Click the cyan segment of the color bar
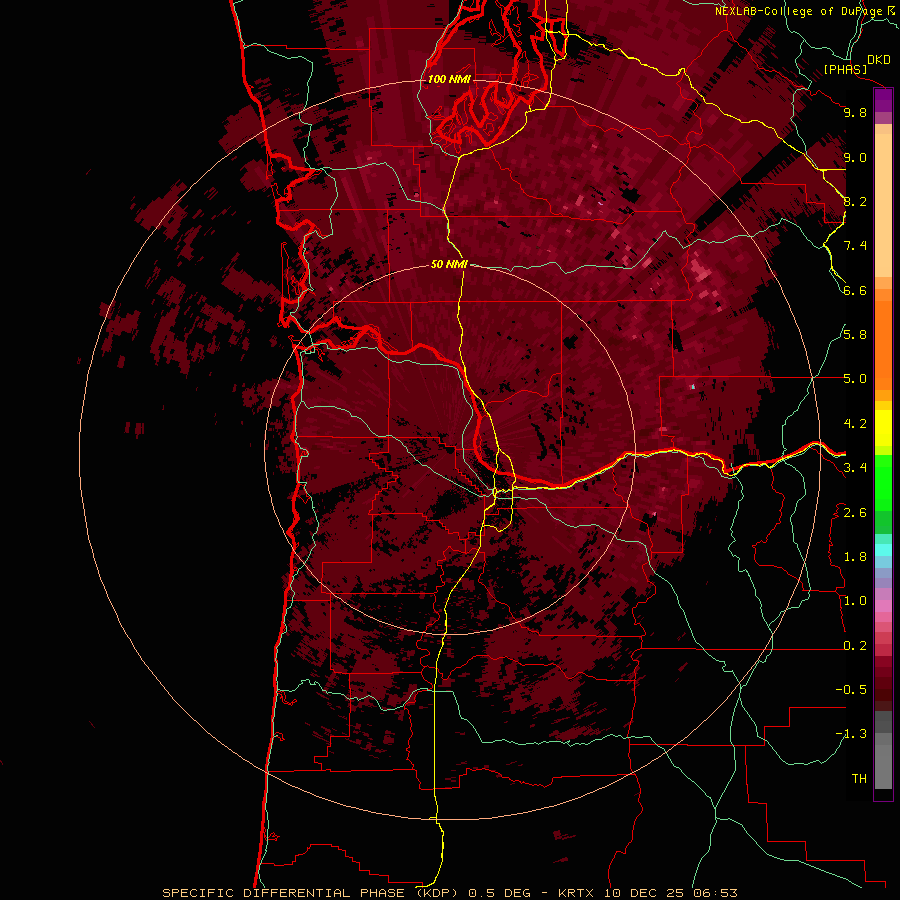Image resolution: width=900 pixels, height=900 pixels. coord(883,550)
